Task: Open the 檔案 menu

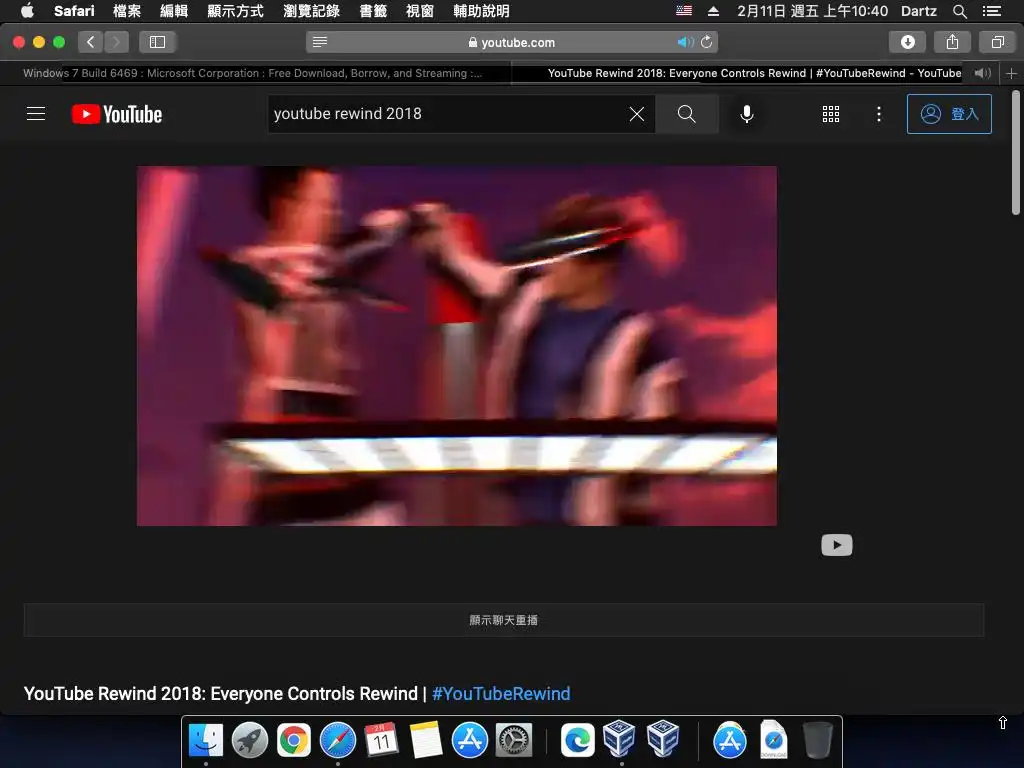Action: [127, 10]
